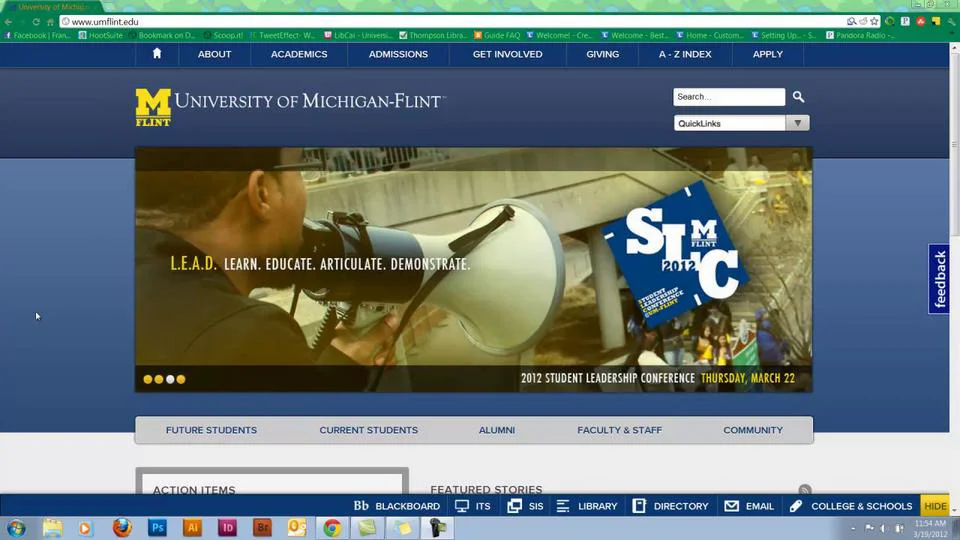This screenshot has height=540, width=960.
Task: Open Email from the bottom toolbar
Action: pos(749,506)
